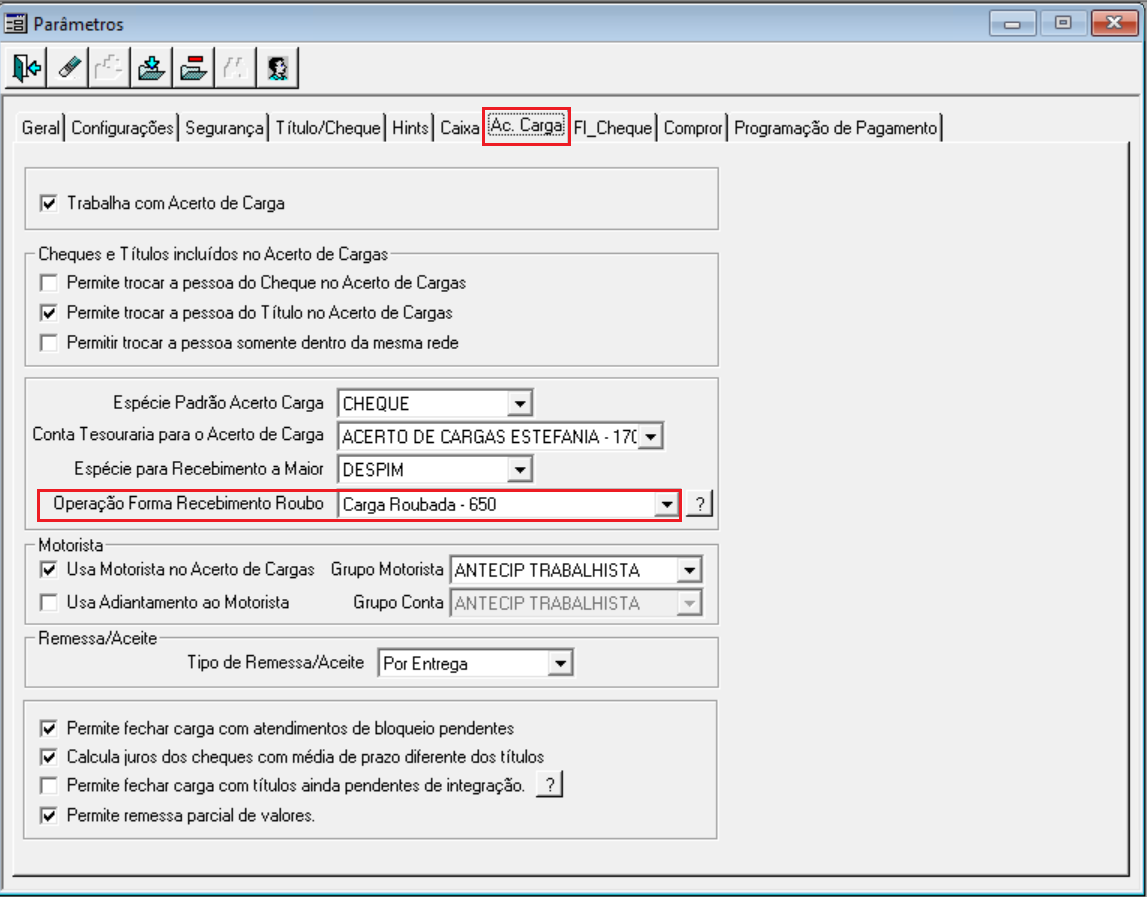Open Espécie Padrão Acerto Carga dropdown arrow
The image size is (1147, 897).
click(519, 403)
